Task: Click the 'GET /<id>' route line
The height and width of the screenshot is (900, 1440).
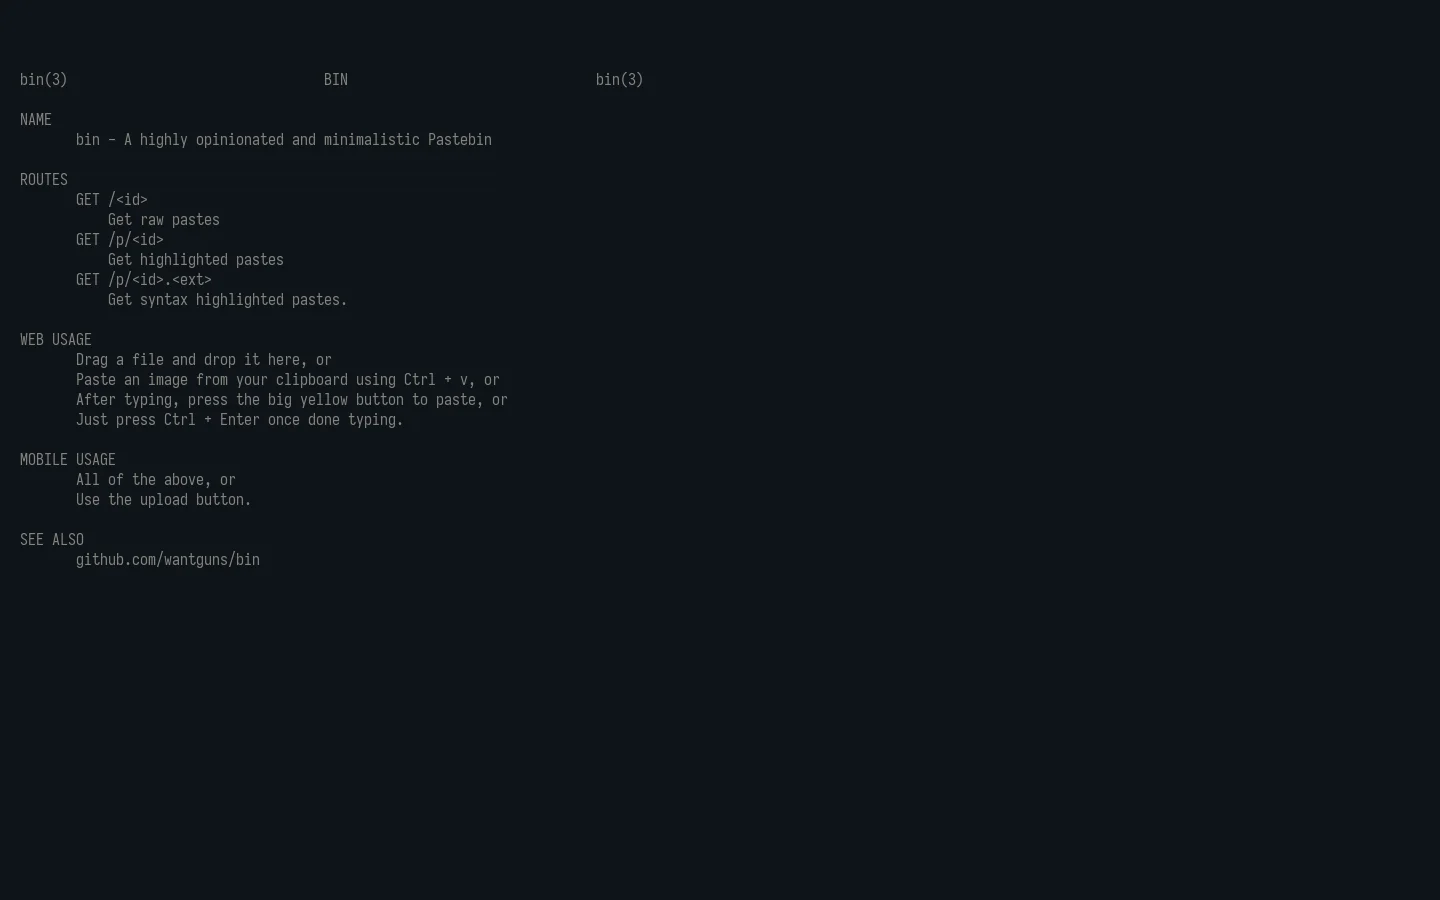Action: 112,200
